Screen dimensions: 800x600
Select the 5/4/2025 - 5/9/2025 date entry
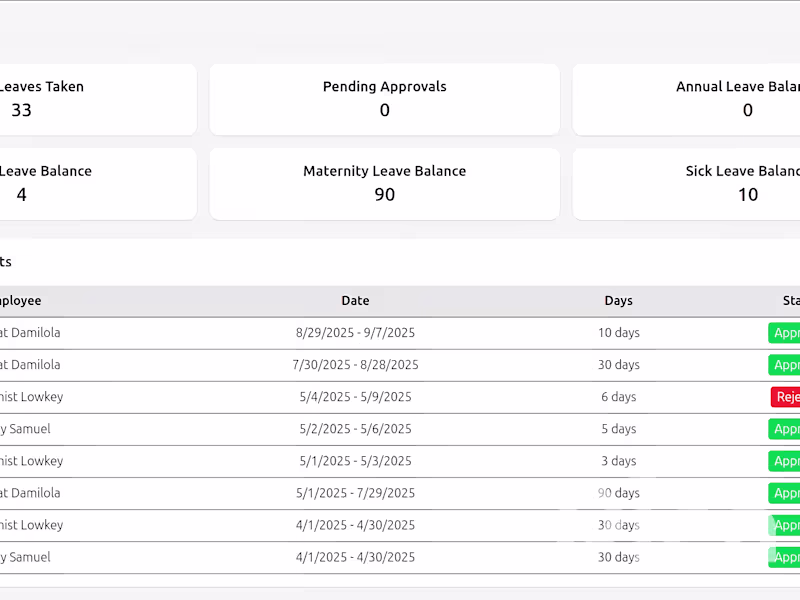(355, 397)
